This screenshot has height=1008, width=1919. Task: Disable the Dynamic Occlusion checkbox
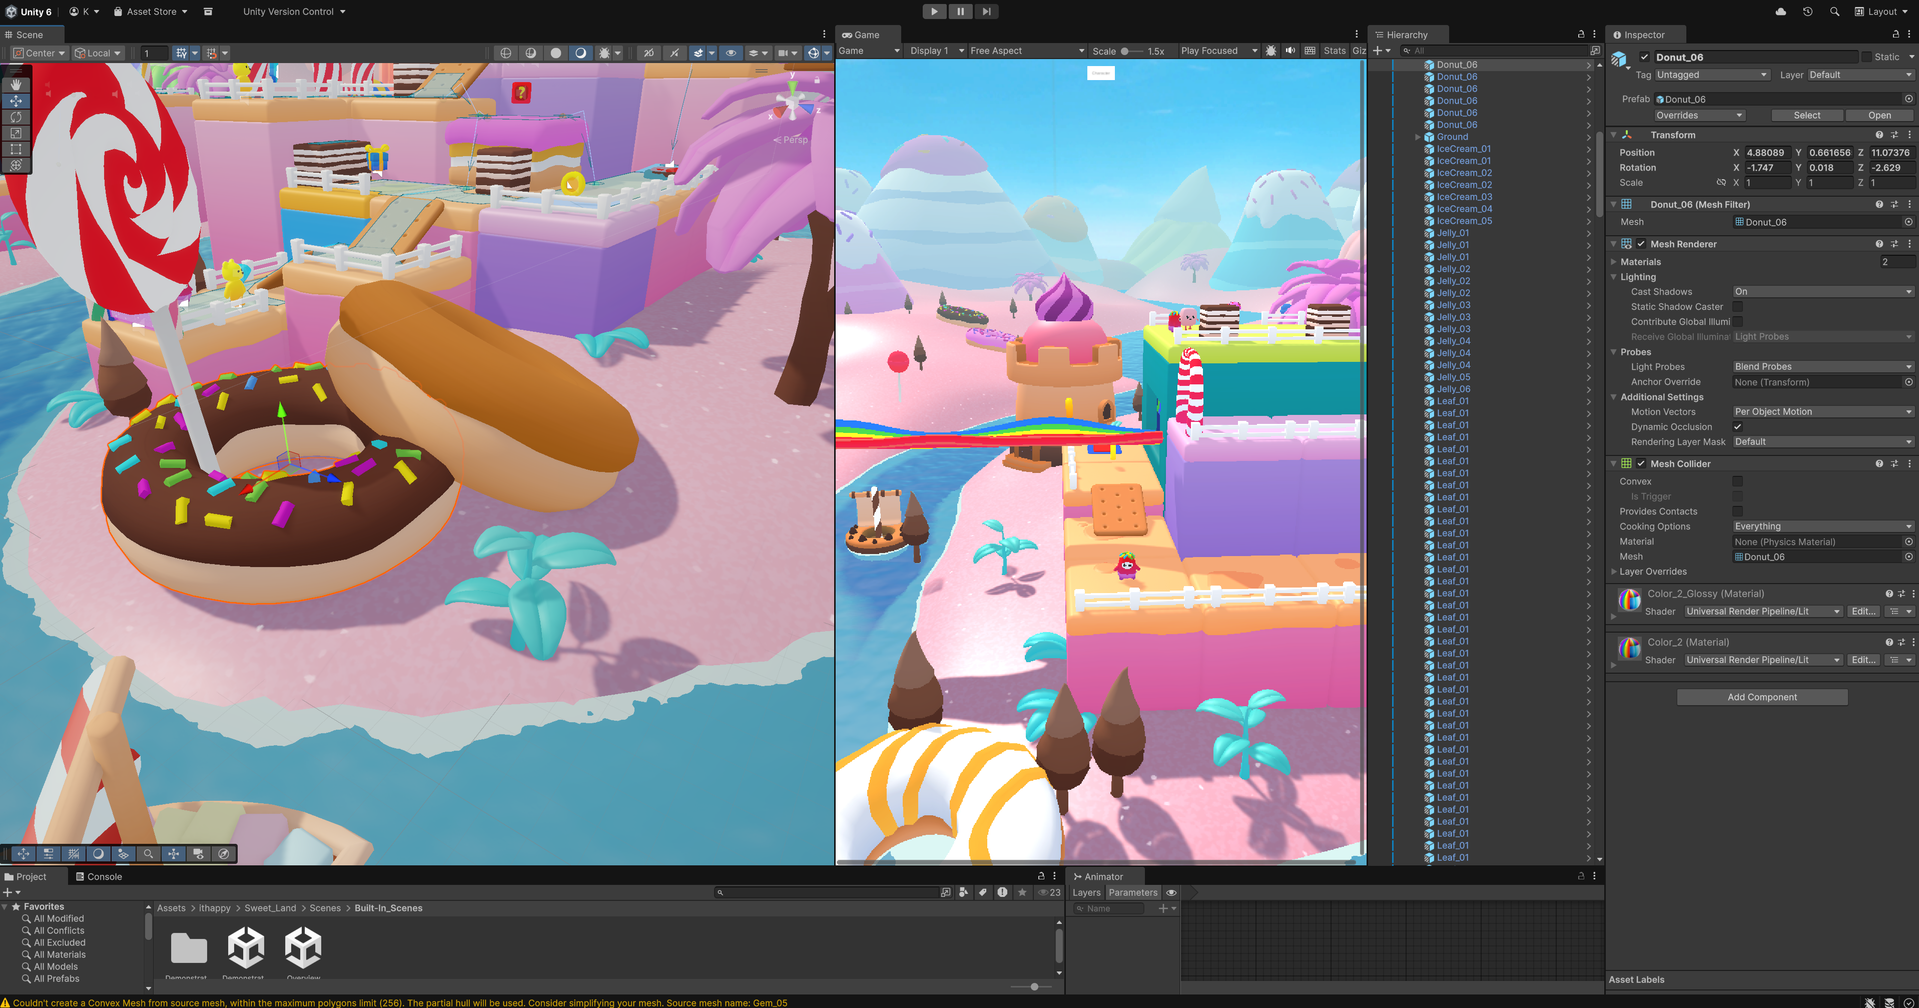(1738, 427)
